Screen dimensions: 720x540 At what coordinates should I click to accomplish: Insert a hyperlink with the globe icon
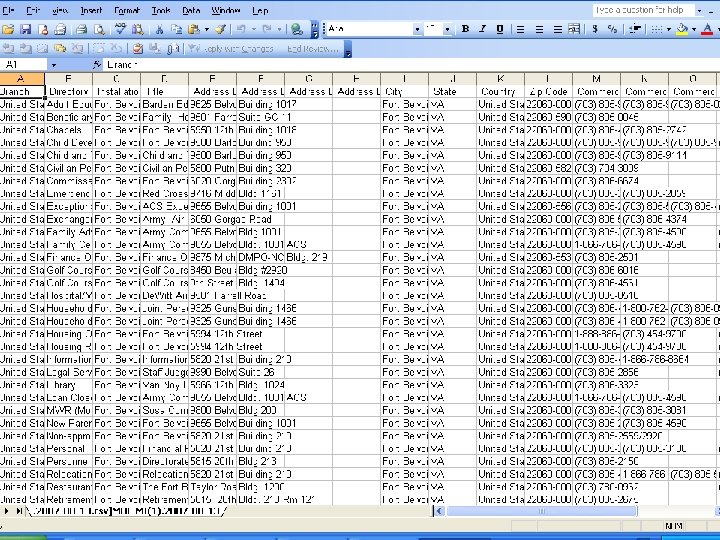297,30
